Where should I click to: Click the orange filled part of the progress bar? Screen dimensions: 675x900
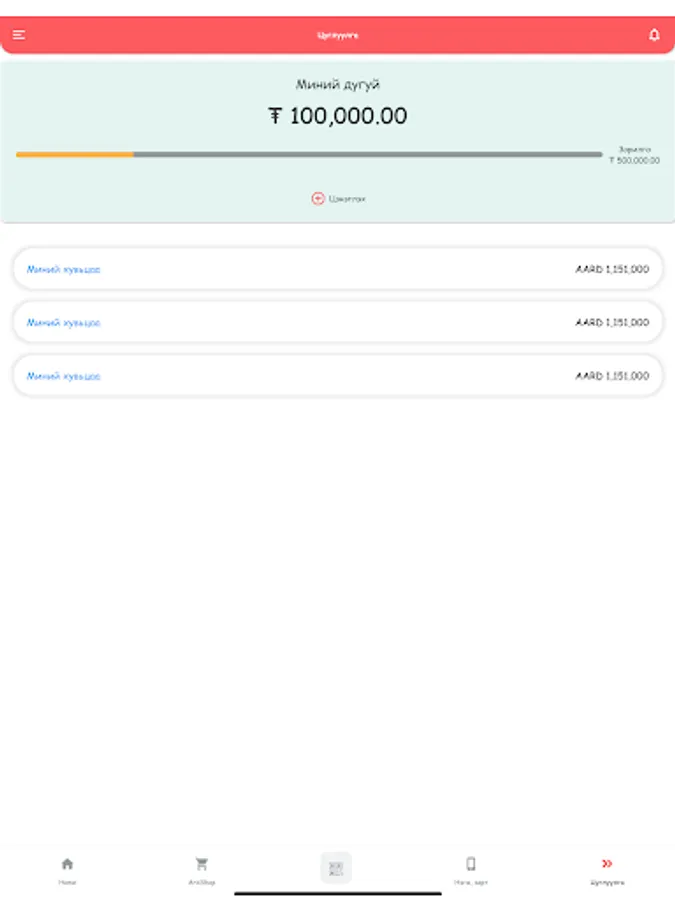point(75,154)
